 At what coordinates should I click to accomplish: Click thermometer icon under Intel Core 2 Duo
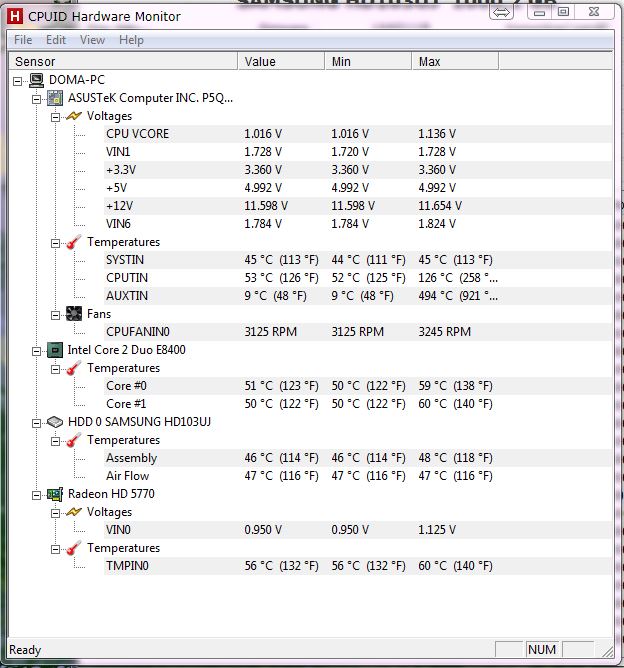(x=74, y=368)
